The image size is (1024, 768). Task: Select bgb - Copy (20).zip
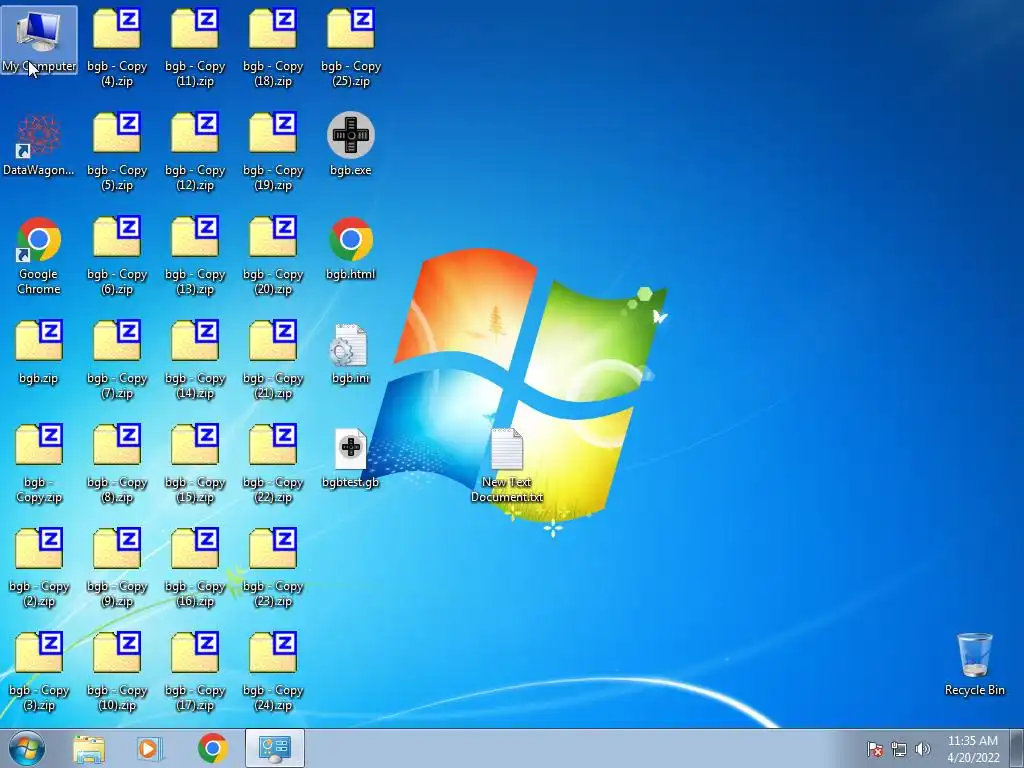click(x=273, y=256)
